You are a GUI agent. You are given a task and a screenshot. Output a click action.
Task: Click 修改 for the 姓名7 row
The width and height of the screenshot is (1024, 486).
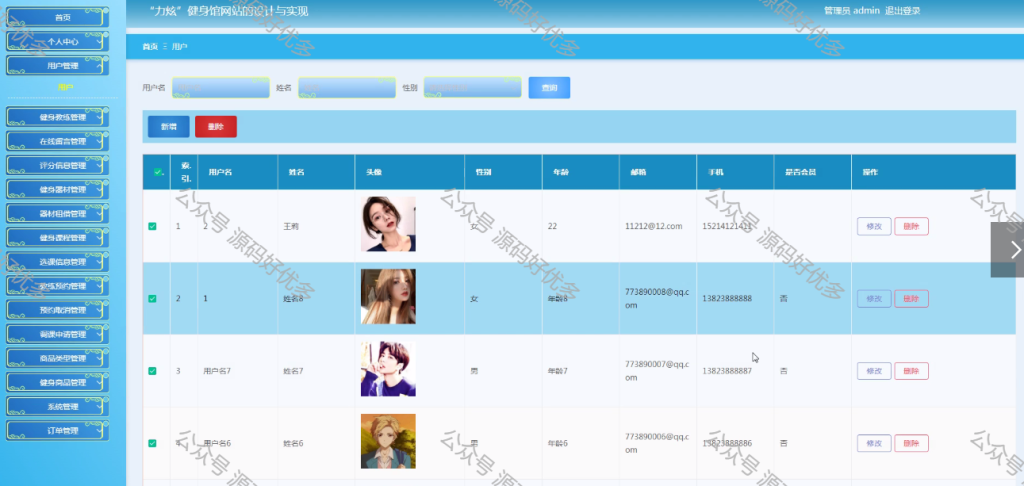874,371
